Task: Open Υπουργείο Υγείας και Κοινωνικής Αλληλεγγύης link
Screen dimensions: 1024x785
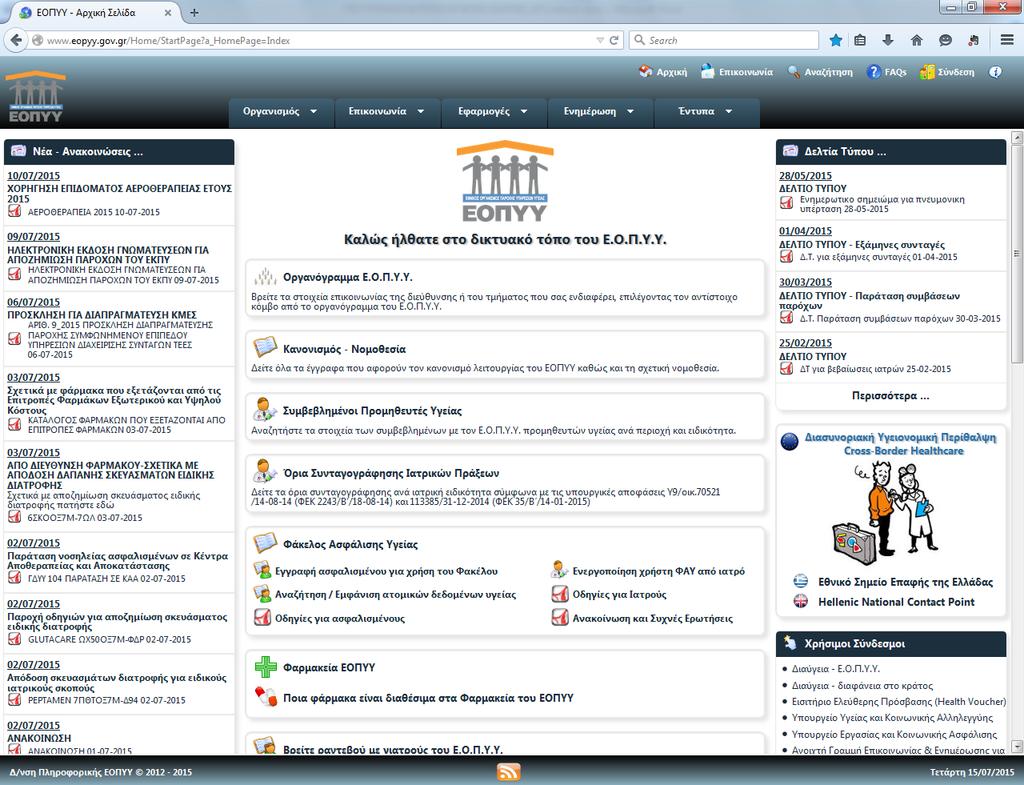Action: [x=892, y=718]
